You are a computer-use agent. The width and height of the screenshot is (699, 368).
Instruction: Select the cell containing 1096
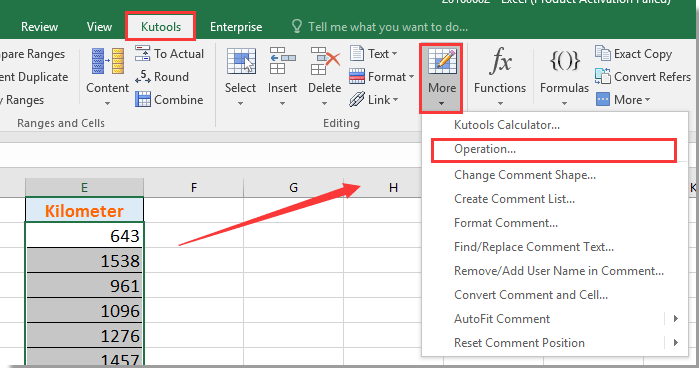[84, 310]
